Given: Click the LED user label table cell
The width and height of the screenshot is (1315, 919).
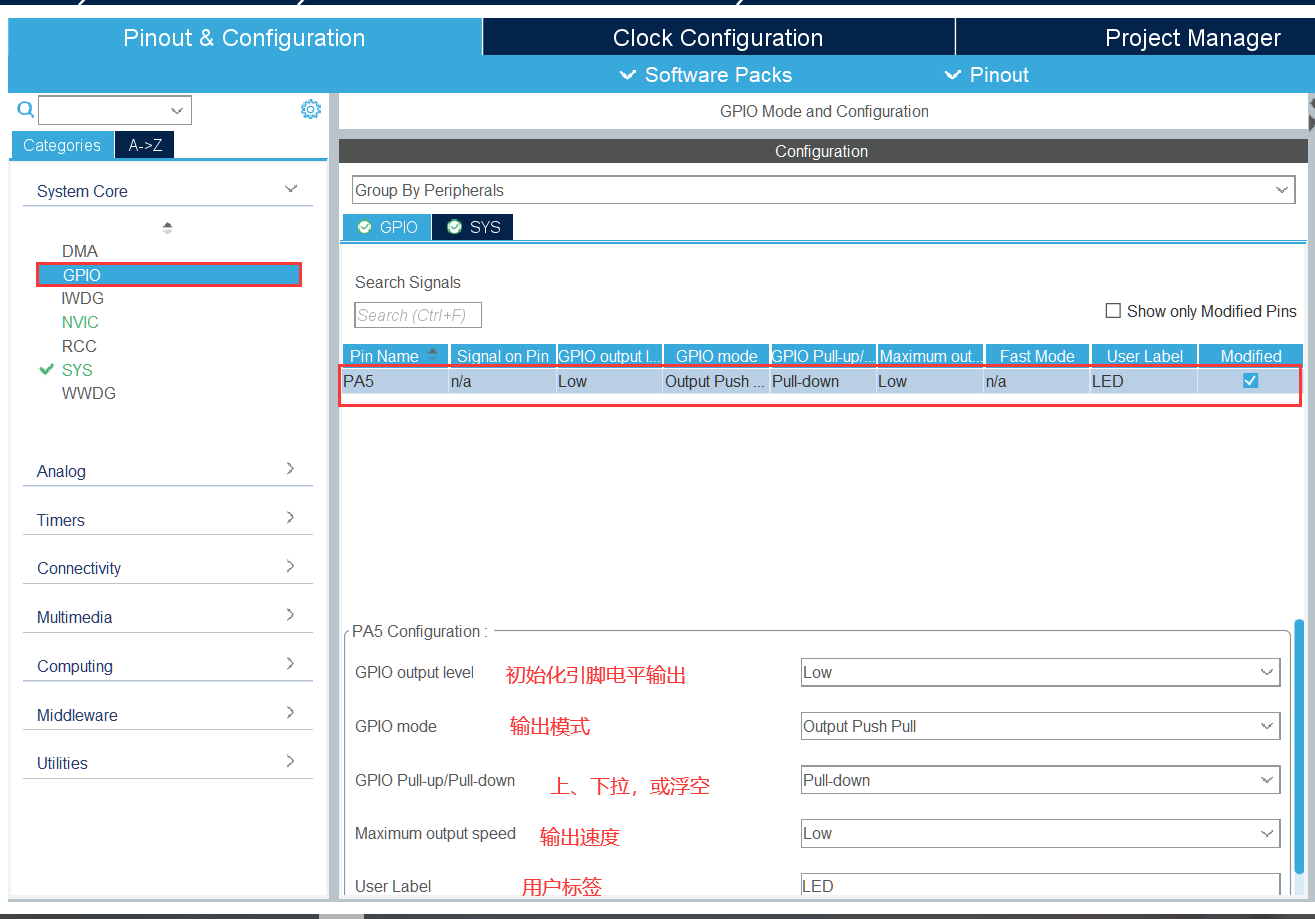Looking at the screenshot, I should tap(1144, 381).
